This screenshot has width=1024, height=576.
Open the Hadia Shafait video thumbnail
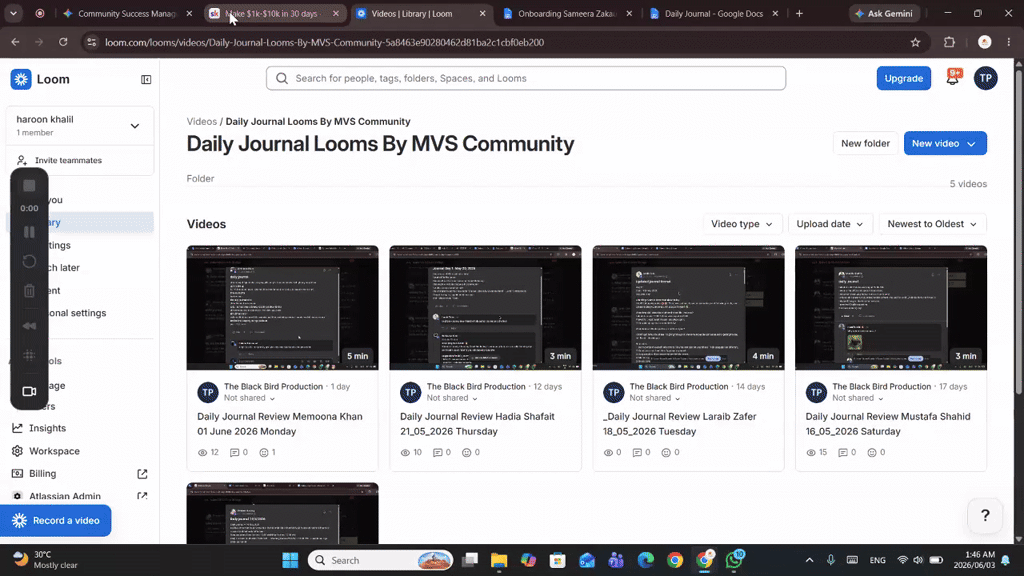pos(485,308)
